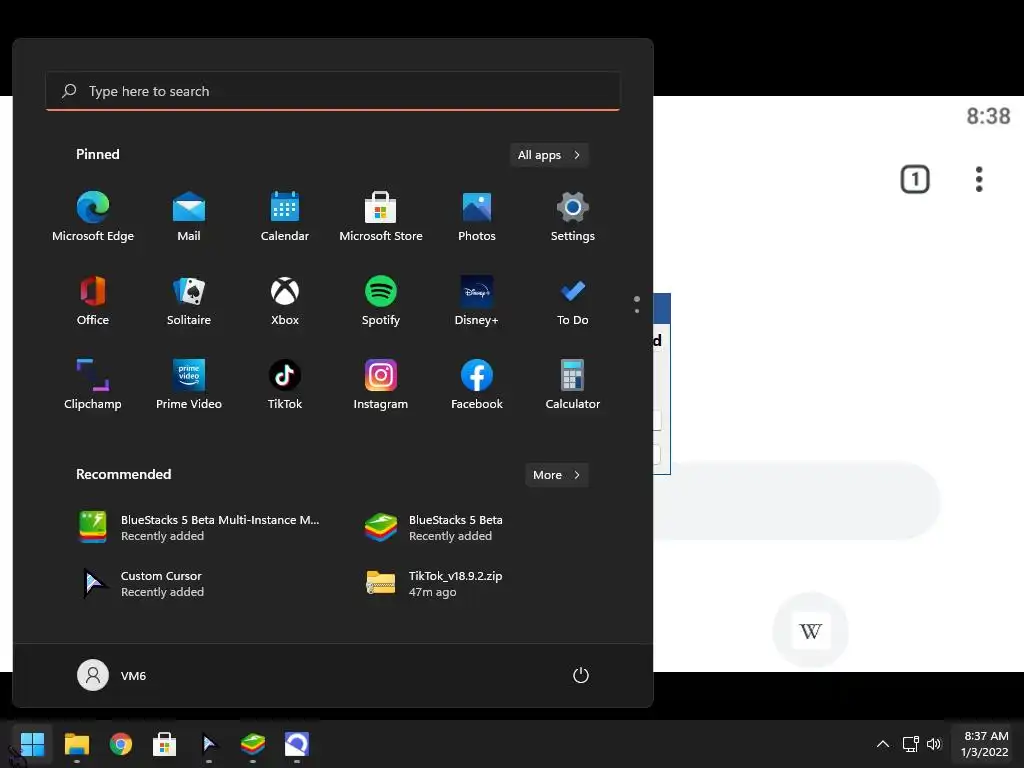Open the tab switcher showing 1 in browser
The image size is (1024, 768).
(x=915, y=179)
